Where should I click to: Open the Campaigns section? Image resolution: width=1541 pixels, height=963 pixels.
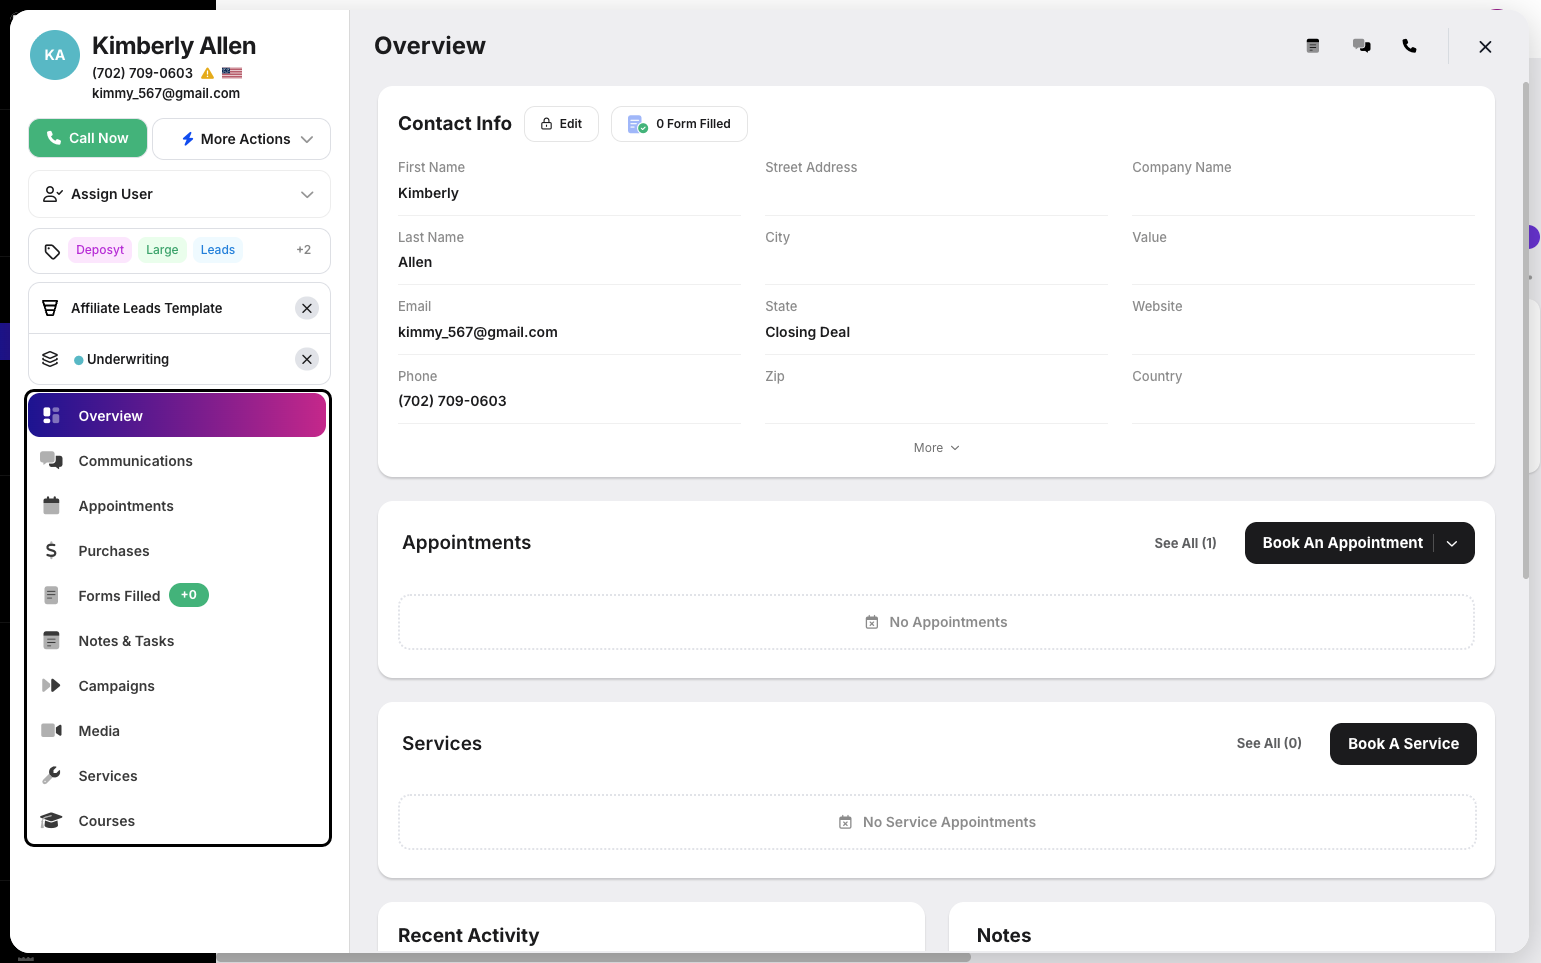177,686
